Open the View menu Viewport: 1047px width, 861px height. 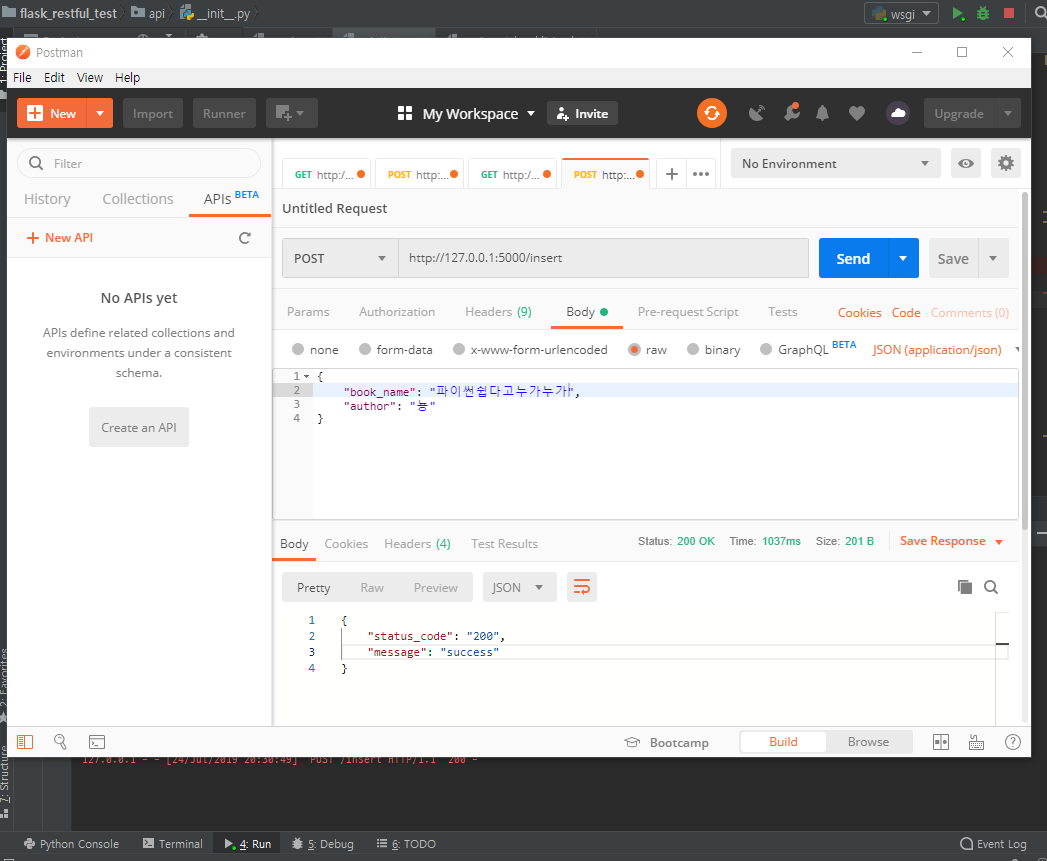coord(89,77)
